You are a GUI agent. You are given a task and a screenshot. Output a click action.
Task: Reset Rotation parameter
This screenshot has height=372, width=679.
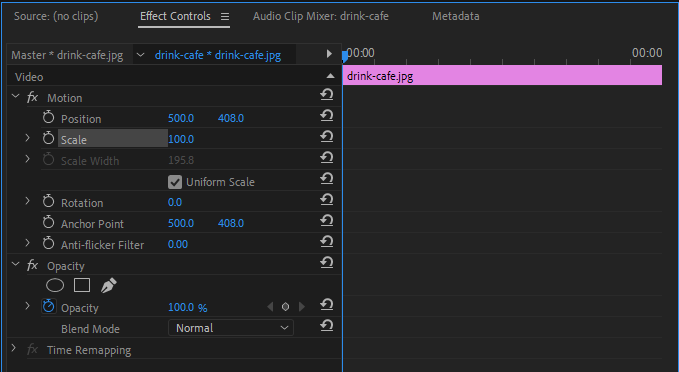pyautogui.click(x=327, y=199)
